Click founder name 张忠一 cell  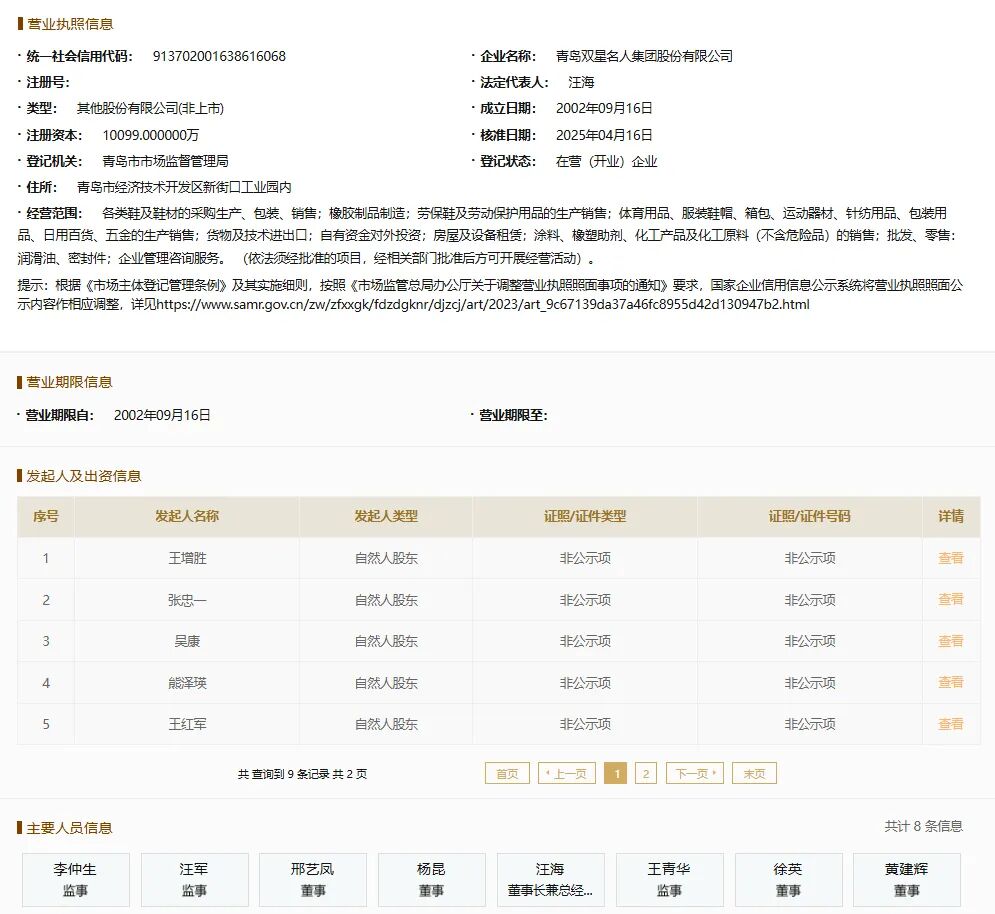(x=187, y=600)
